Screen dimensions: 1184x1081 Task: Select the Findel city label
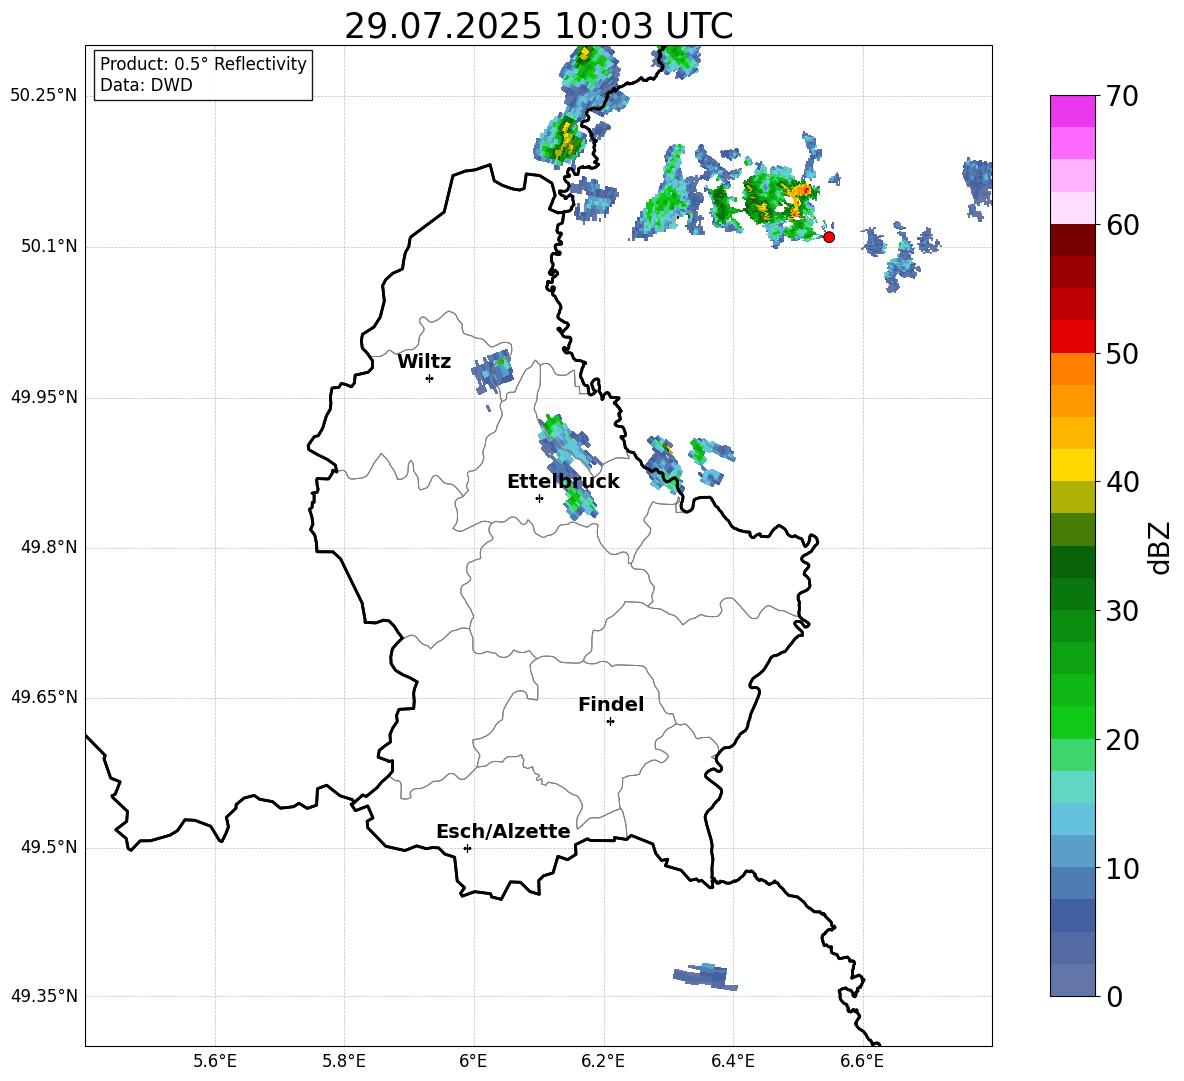click(x=611, y=704)
